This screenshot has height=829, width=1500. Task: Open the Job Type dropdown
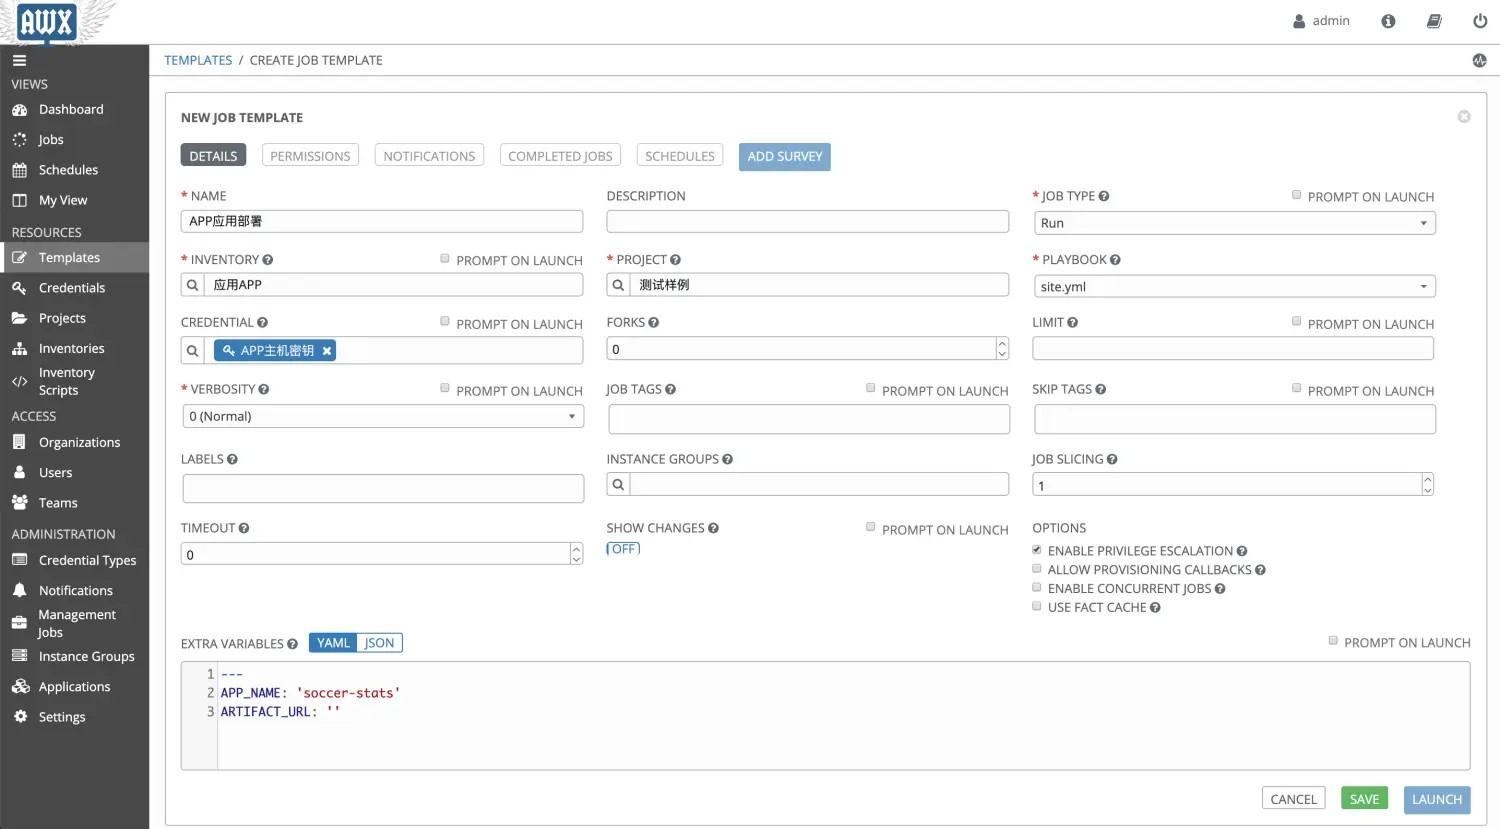1234,223
